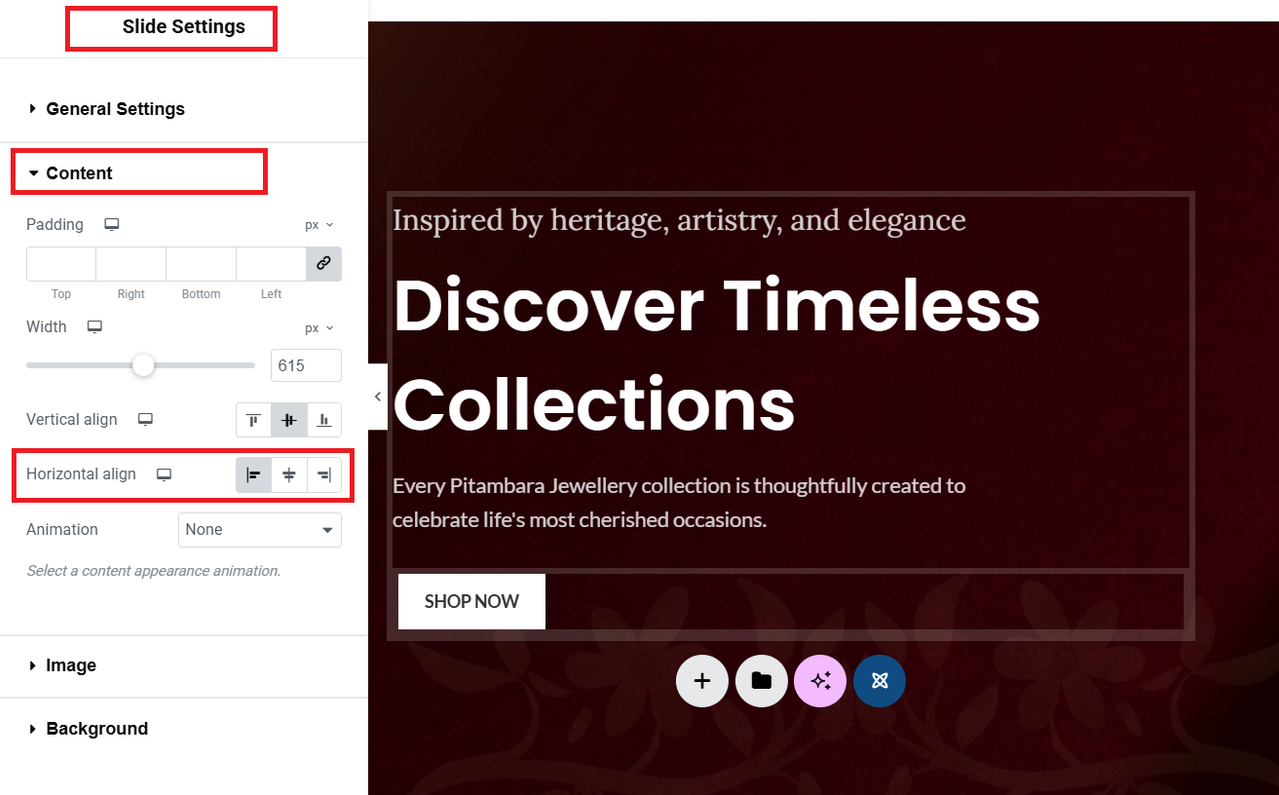Click the folder template library button
1279x795 pixels.
(x=761, y=681)
